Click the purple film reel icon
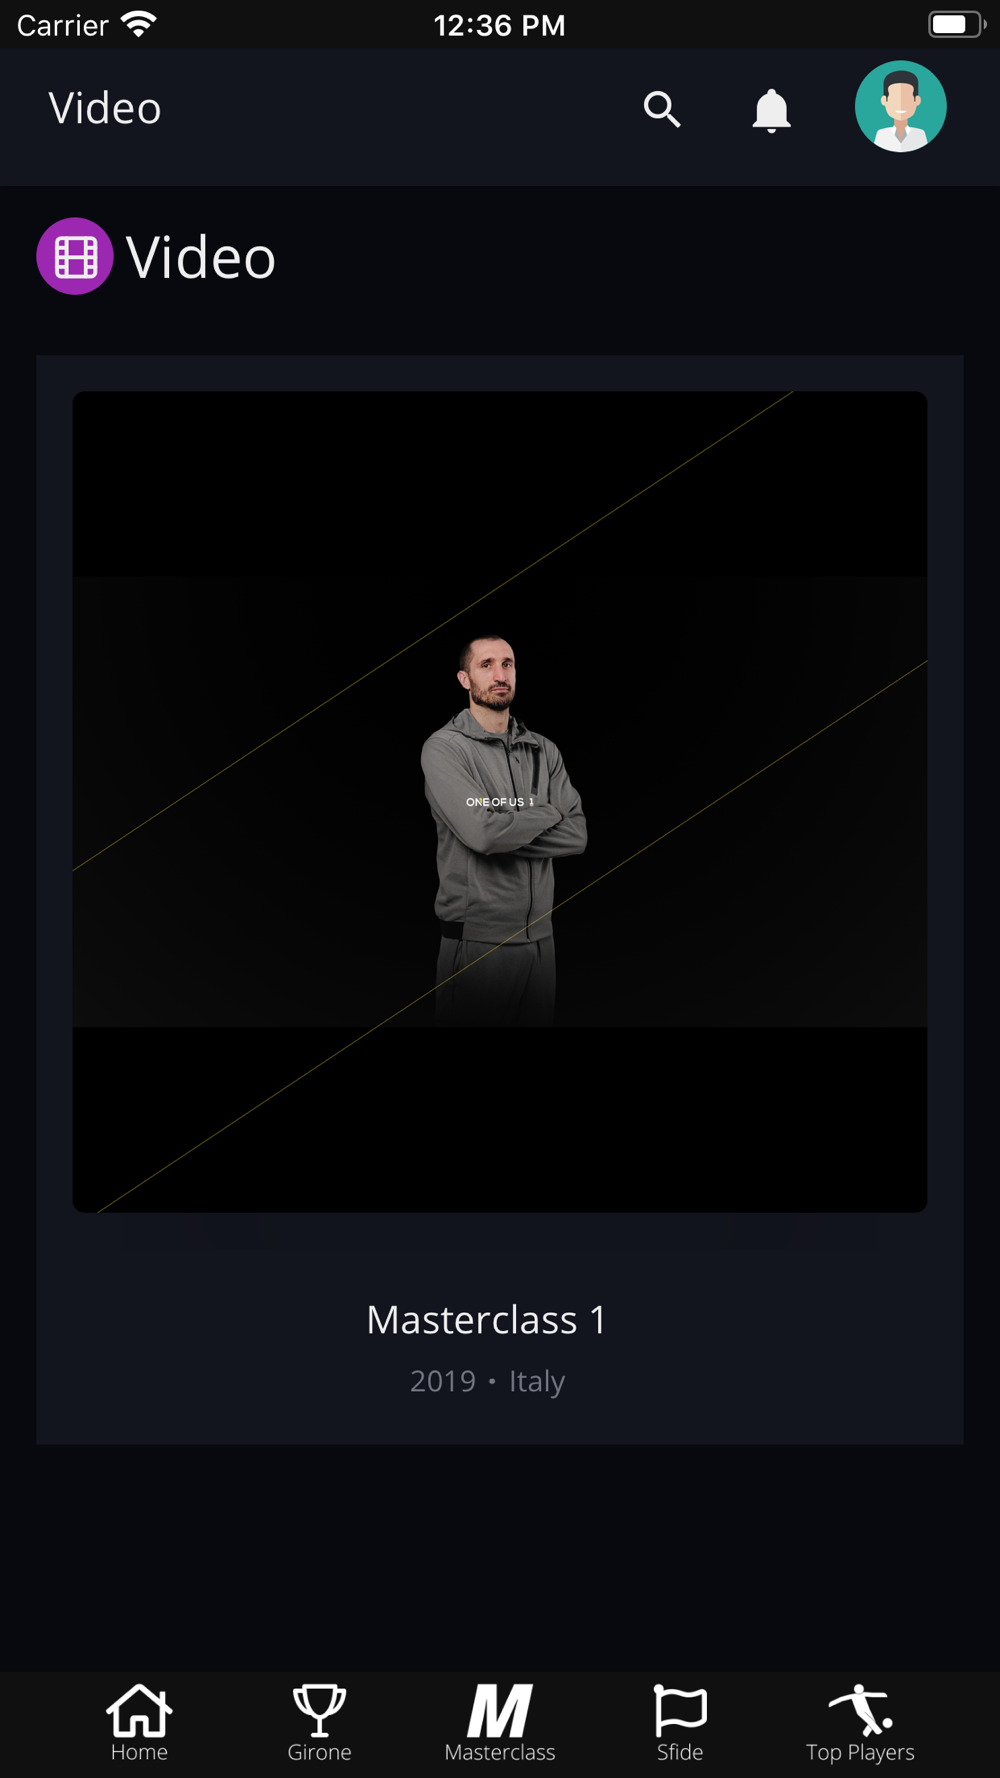The width and height of the screenshot is (1000, 1778). 75,256
